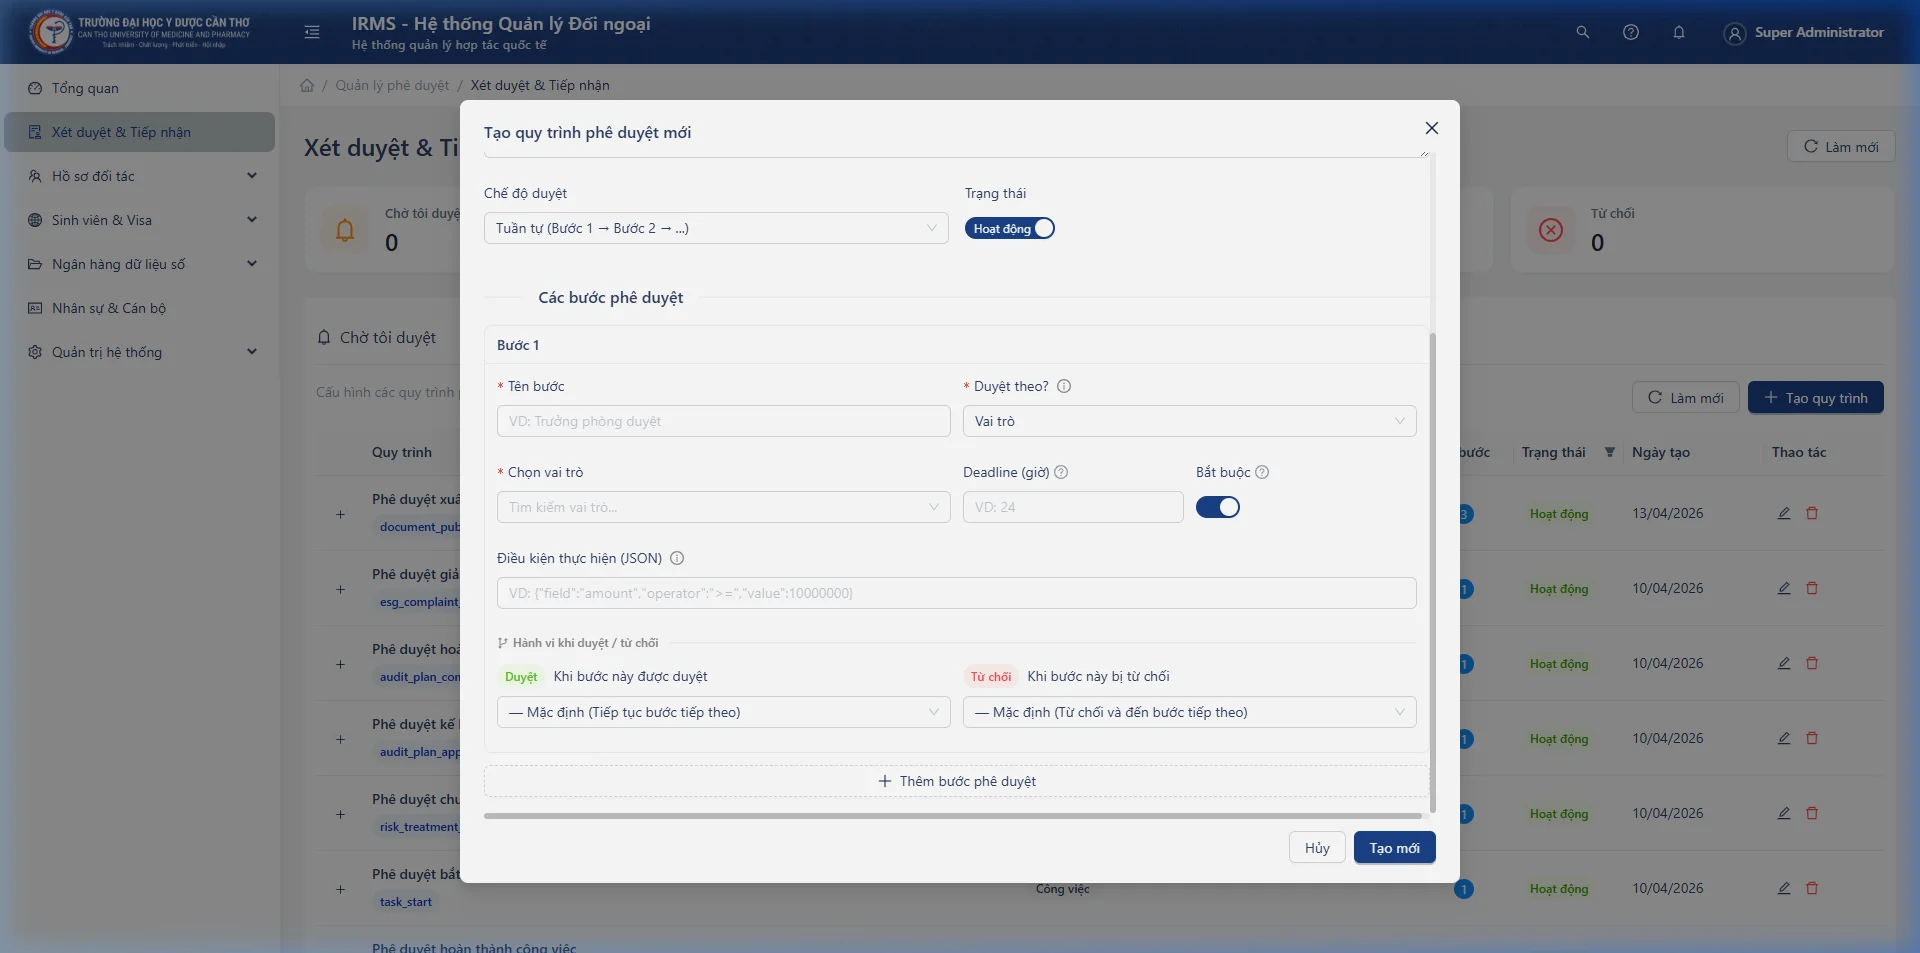The width and height of the screenshot is (1920, 953).
Task: Open the Chọn vai trò search dropdown
Action: pos(724,507)
